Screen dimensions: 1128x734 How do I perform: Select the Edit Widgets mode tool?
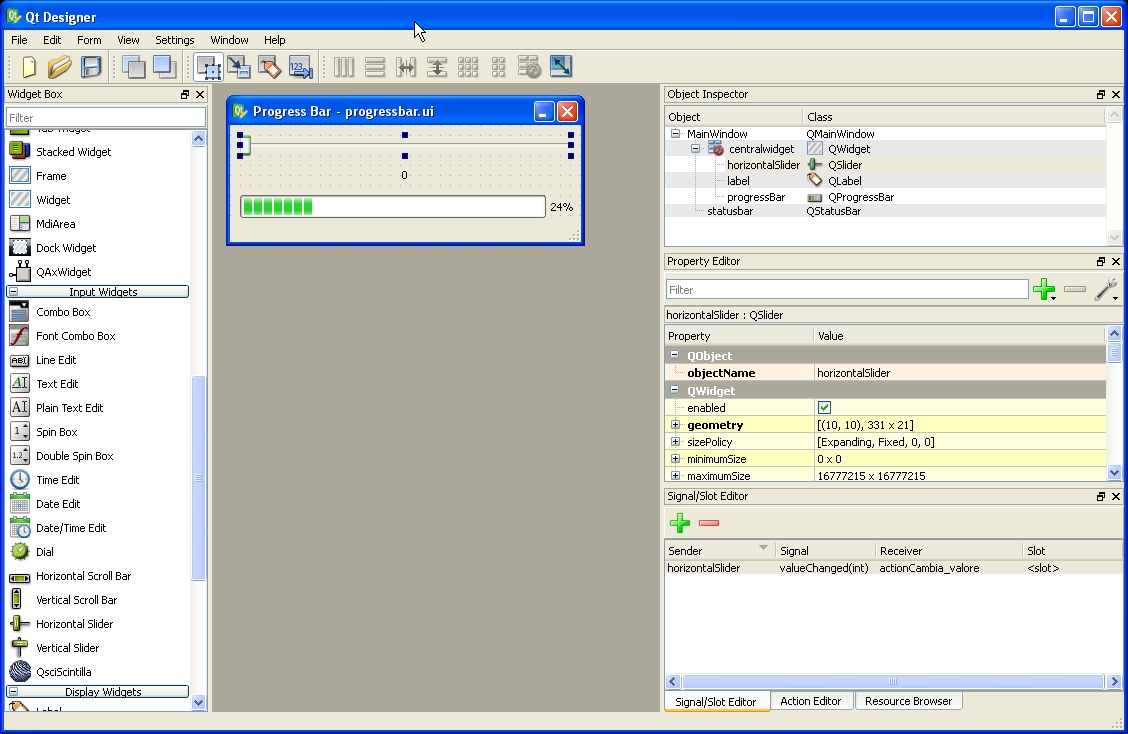pos(207,67)
